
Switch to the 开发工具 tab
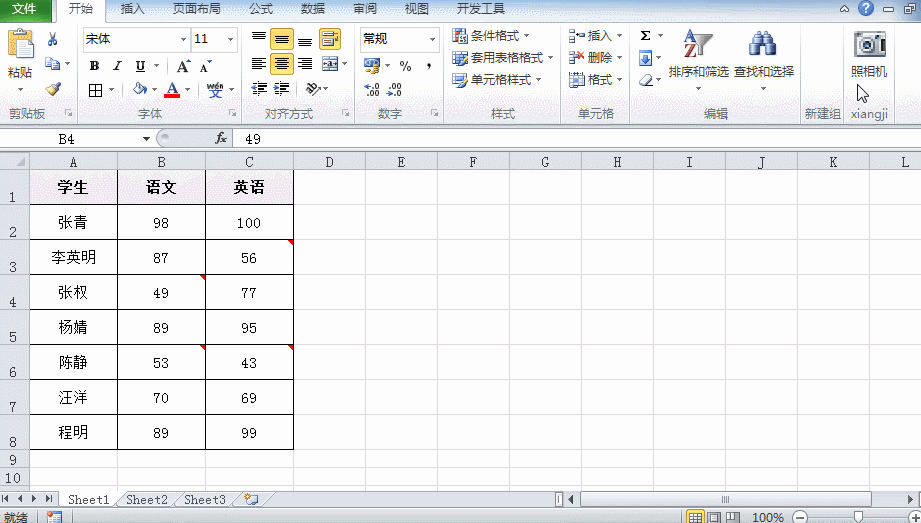pyautogui.click(x=481, y=8)
